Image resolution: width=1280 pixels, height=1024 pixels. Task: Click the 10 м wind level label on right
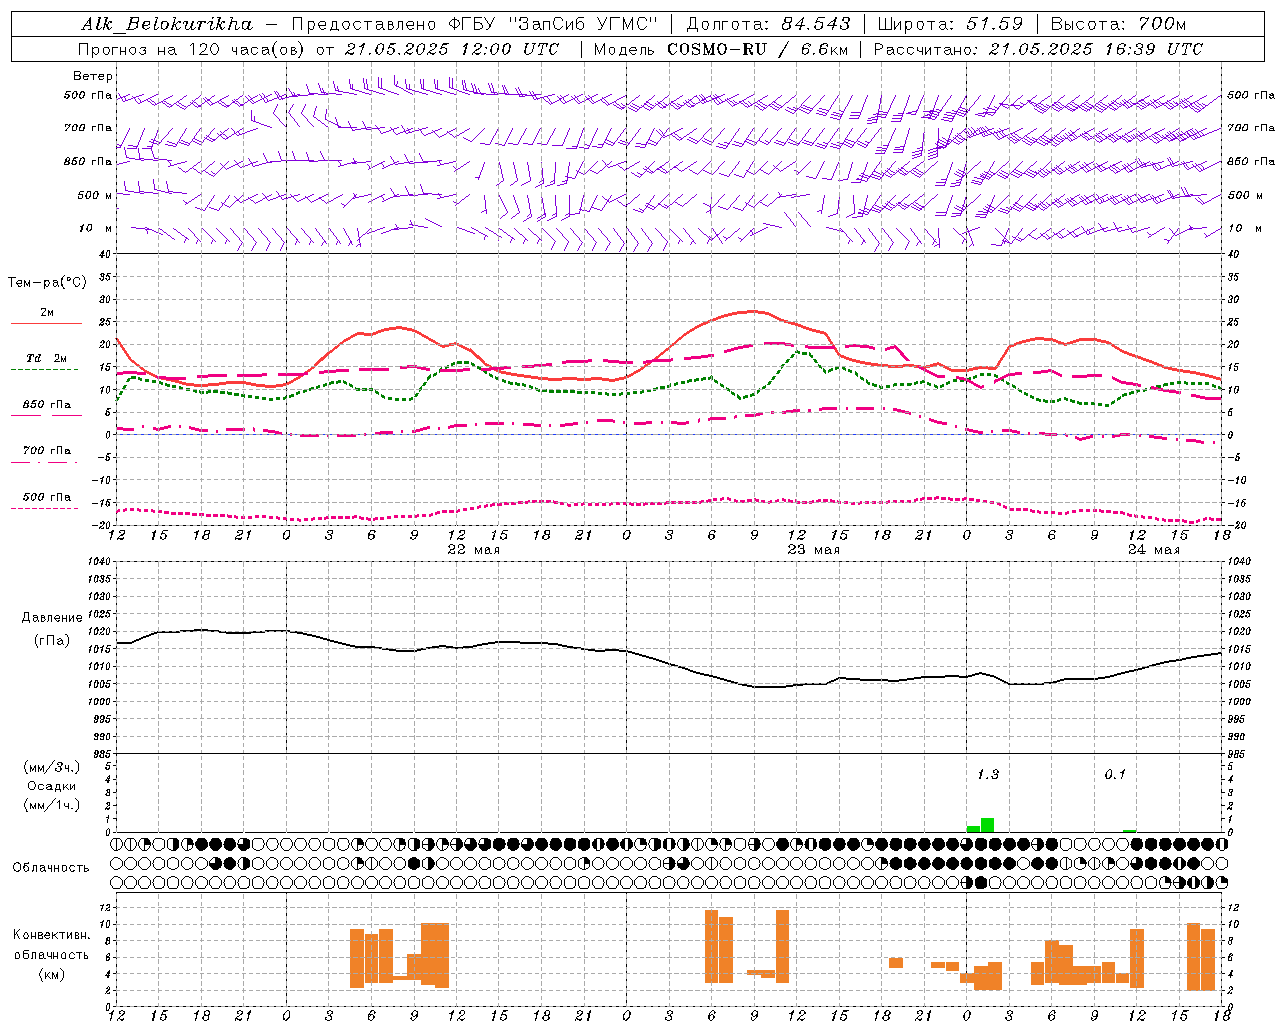[1245, 228]
